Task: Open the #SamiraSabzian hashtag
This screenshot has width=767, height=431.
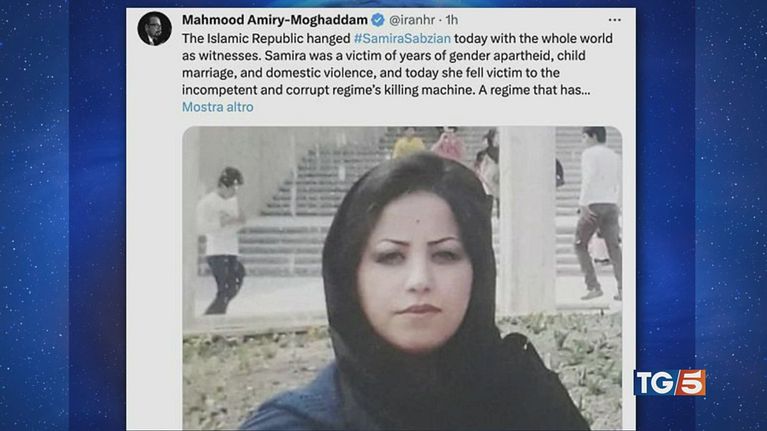Action: [402, 38]
